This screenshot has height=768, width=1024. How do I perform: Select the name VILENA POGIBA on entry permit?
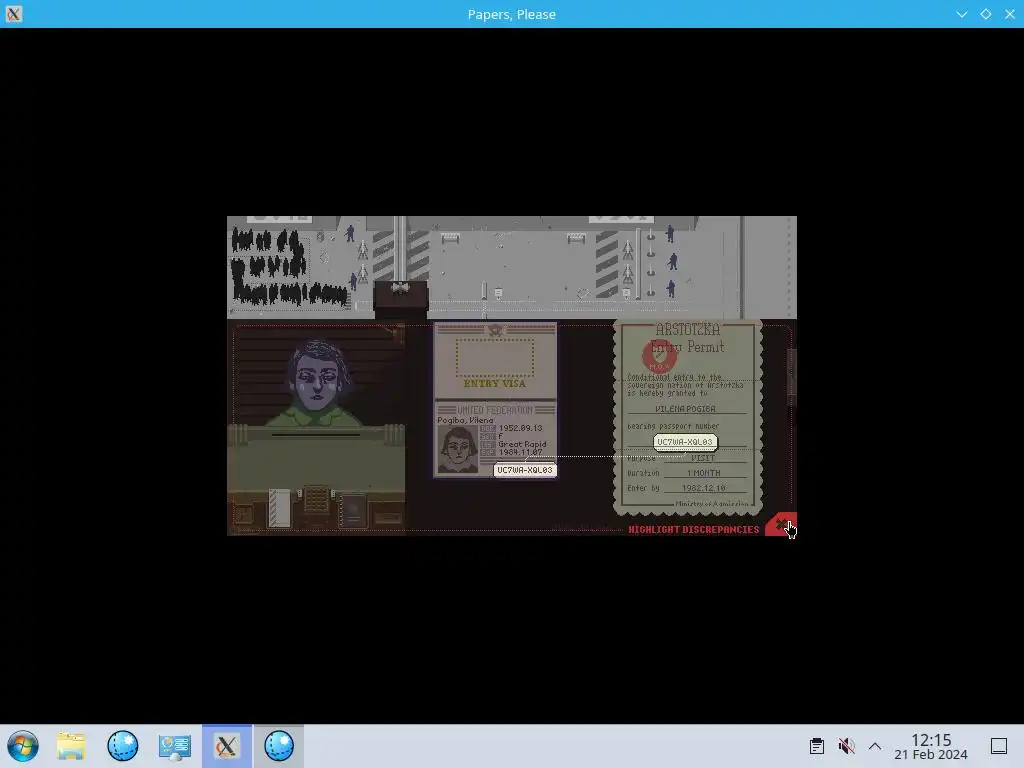coord(685,409)
